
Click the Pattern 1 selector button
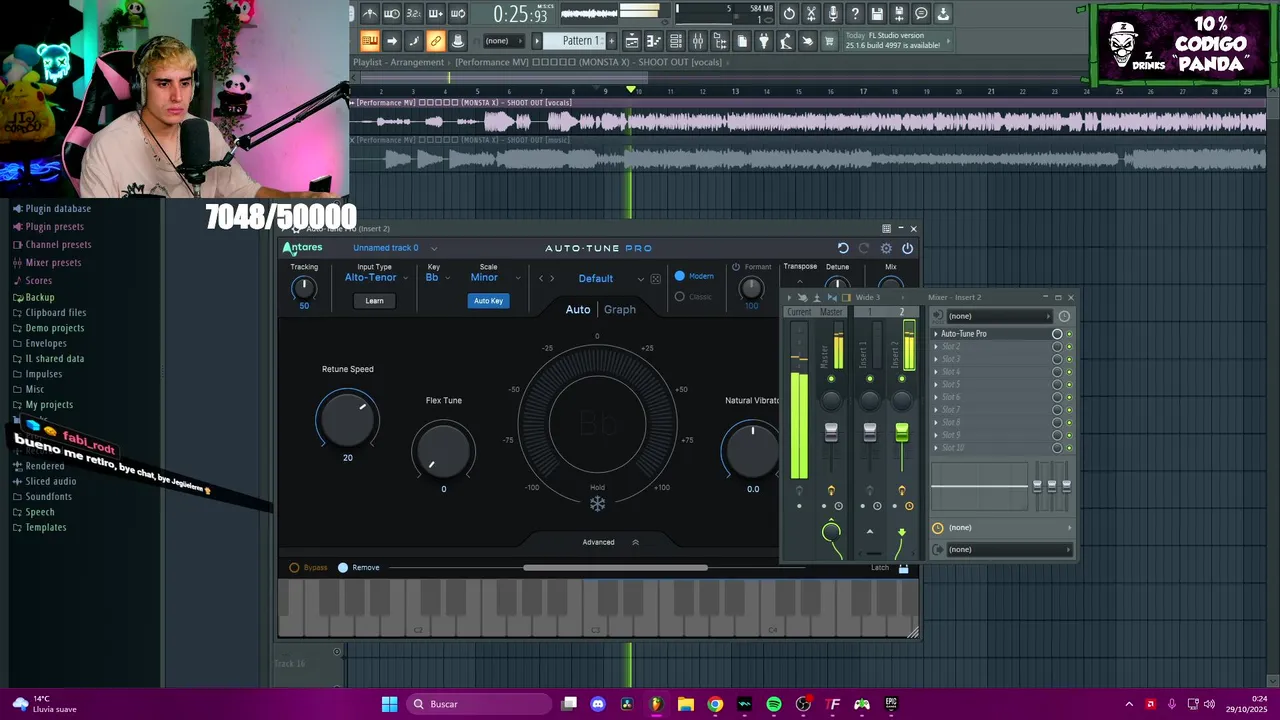click(577, 41)
